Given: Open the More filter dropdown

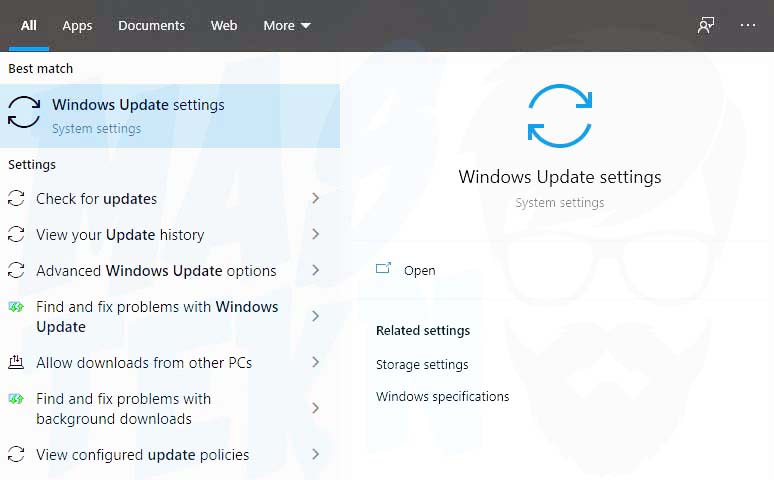Looking at the screenshot, I should [287, 25].
